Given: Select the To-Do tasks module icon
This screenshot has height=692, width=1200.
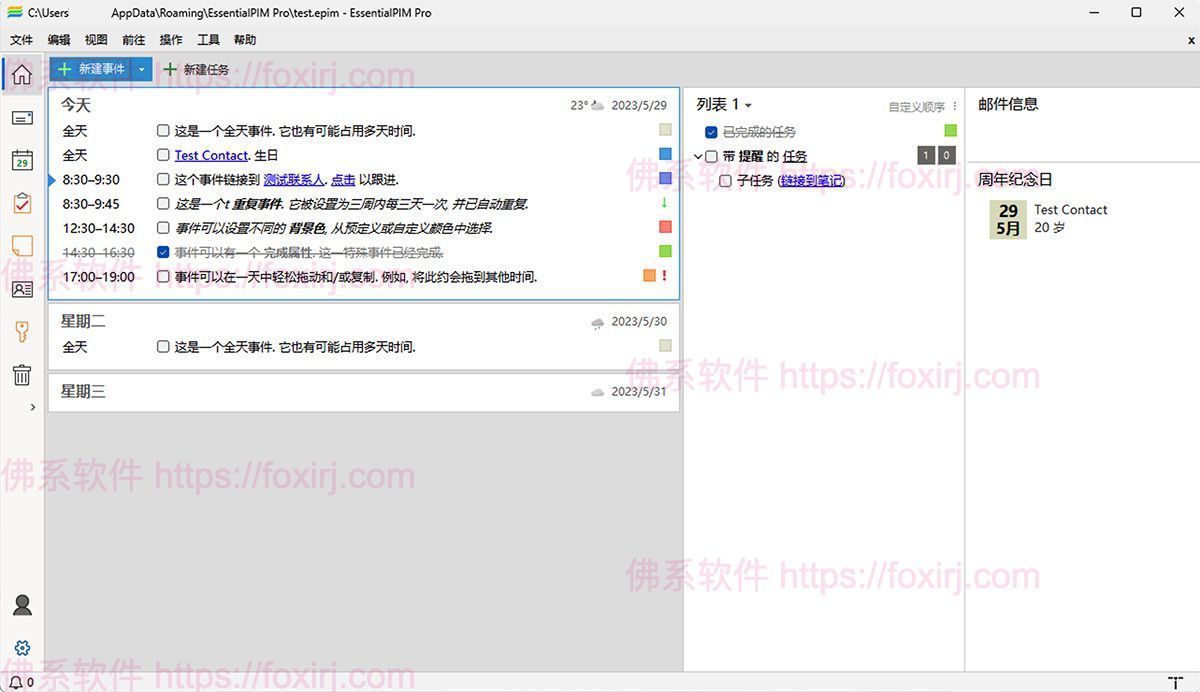Looking at the screenshot, I should (x=20, y=203).
